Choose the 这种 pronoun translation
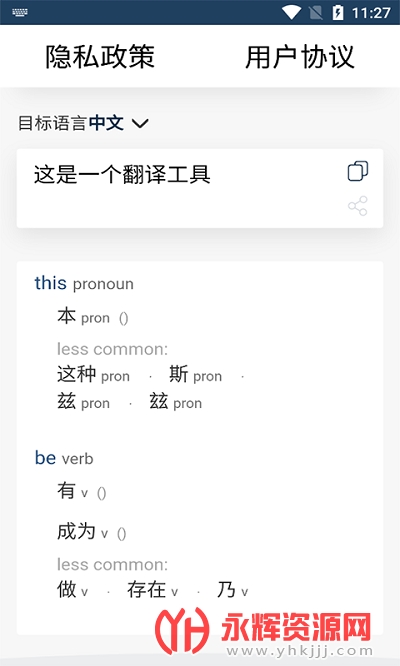 pyautogui.click(x=76, y=374)
